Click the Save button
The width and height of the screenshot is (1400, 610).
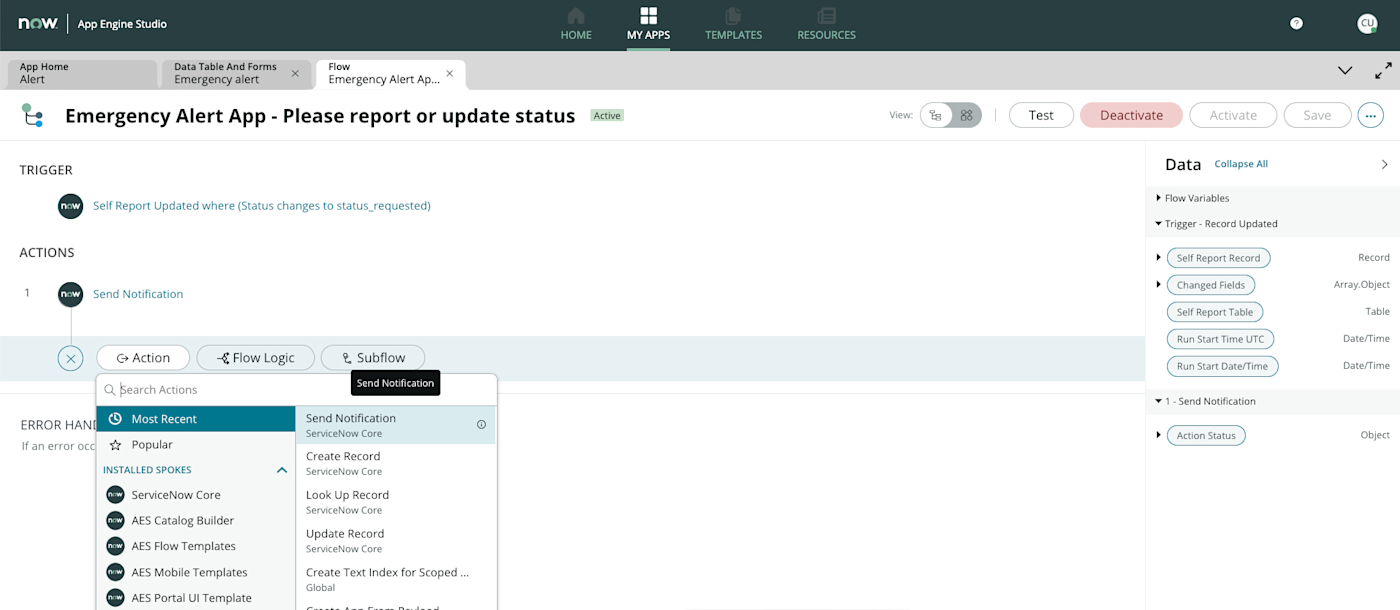pos(1317,115)
